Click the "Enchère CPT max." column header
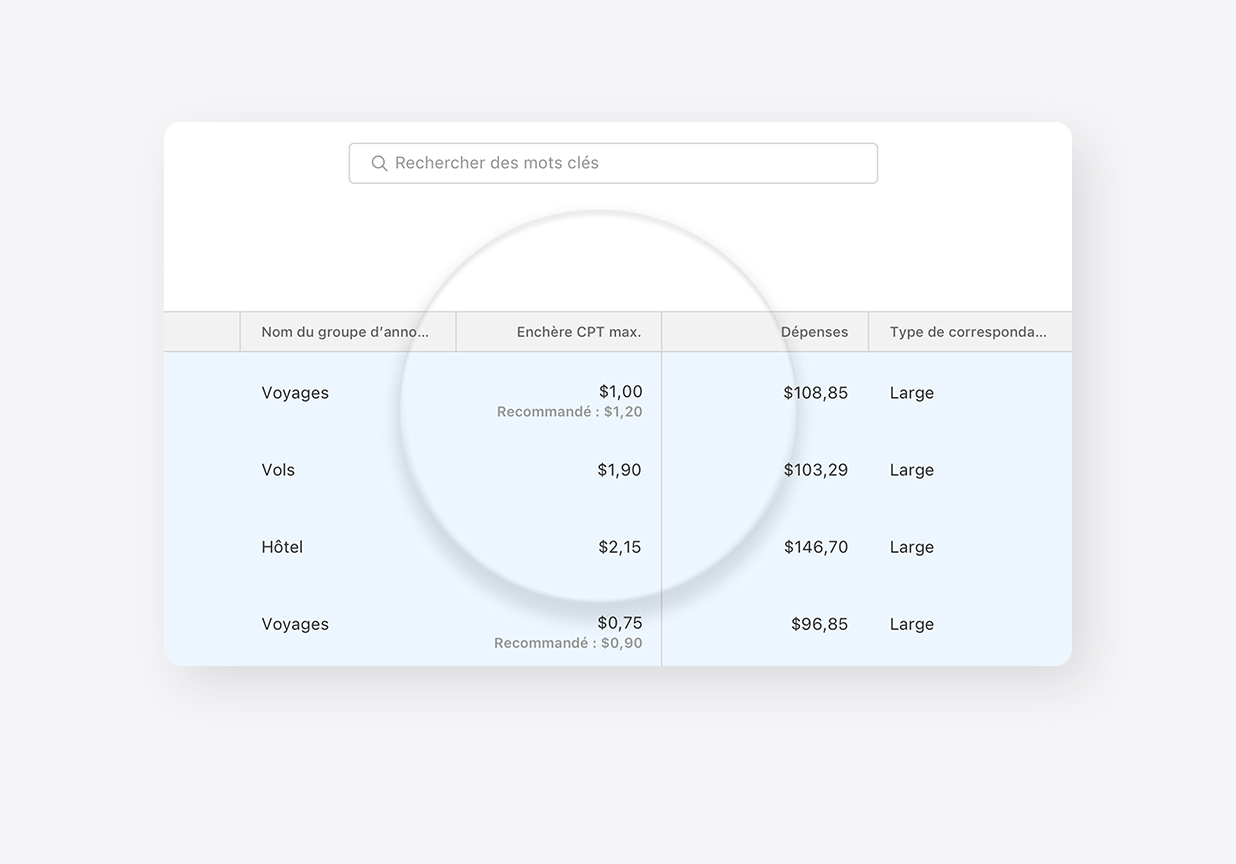This screenshot has width=1236, height=864. 578,332
